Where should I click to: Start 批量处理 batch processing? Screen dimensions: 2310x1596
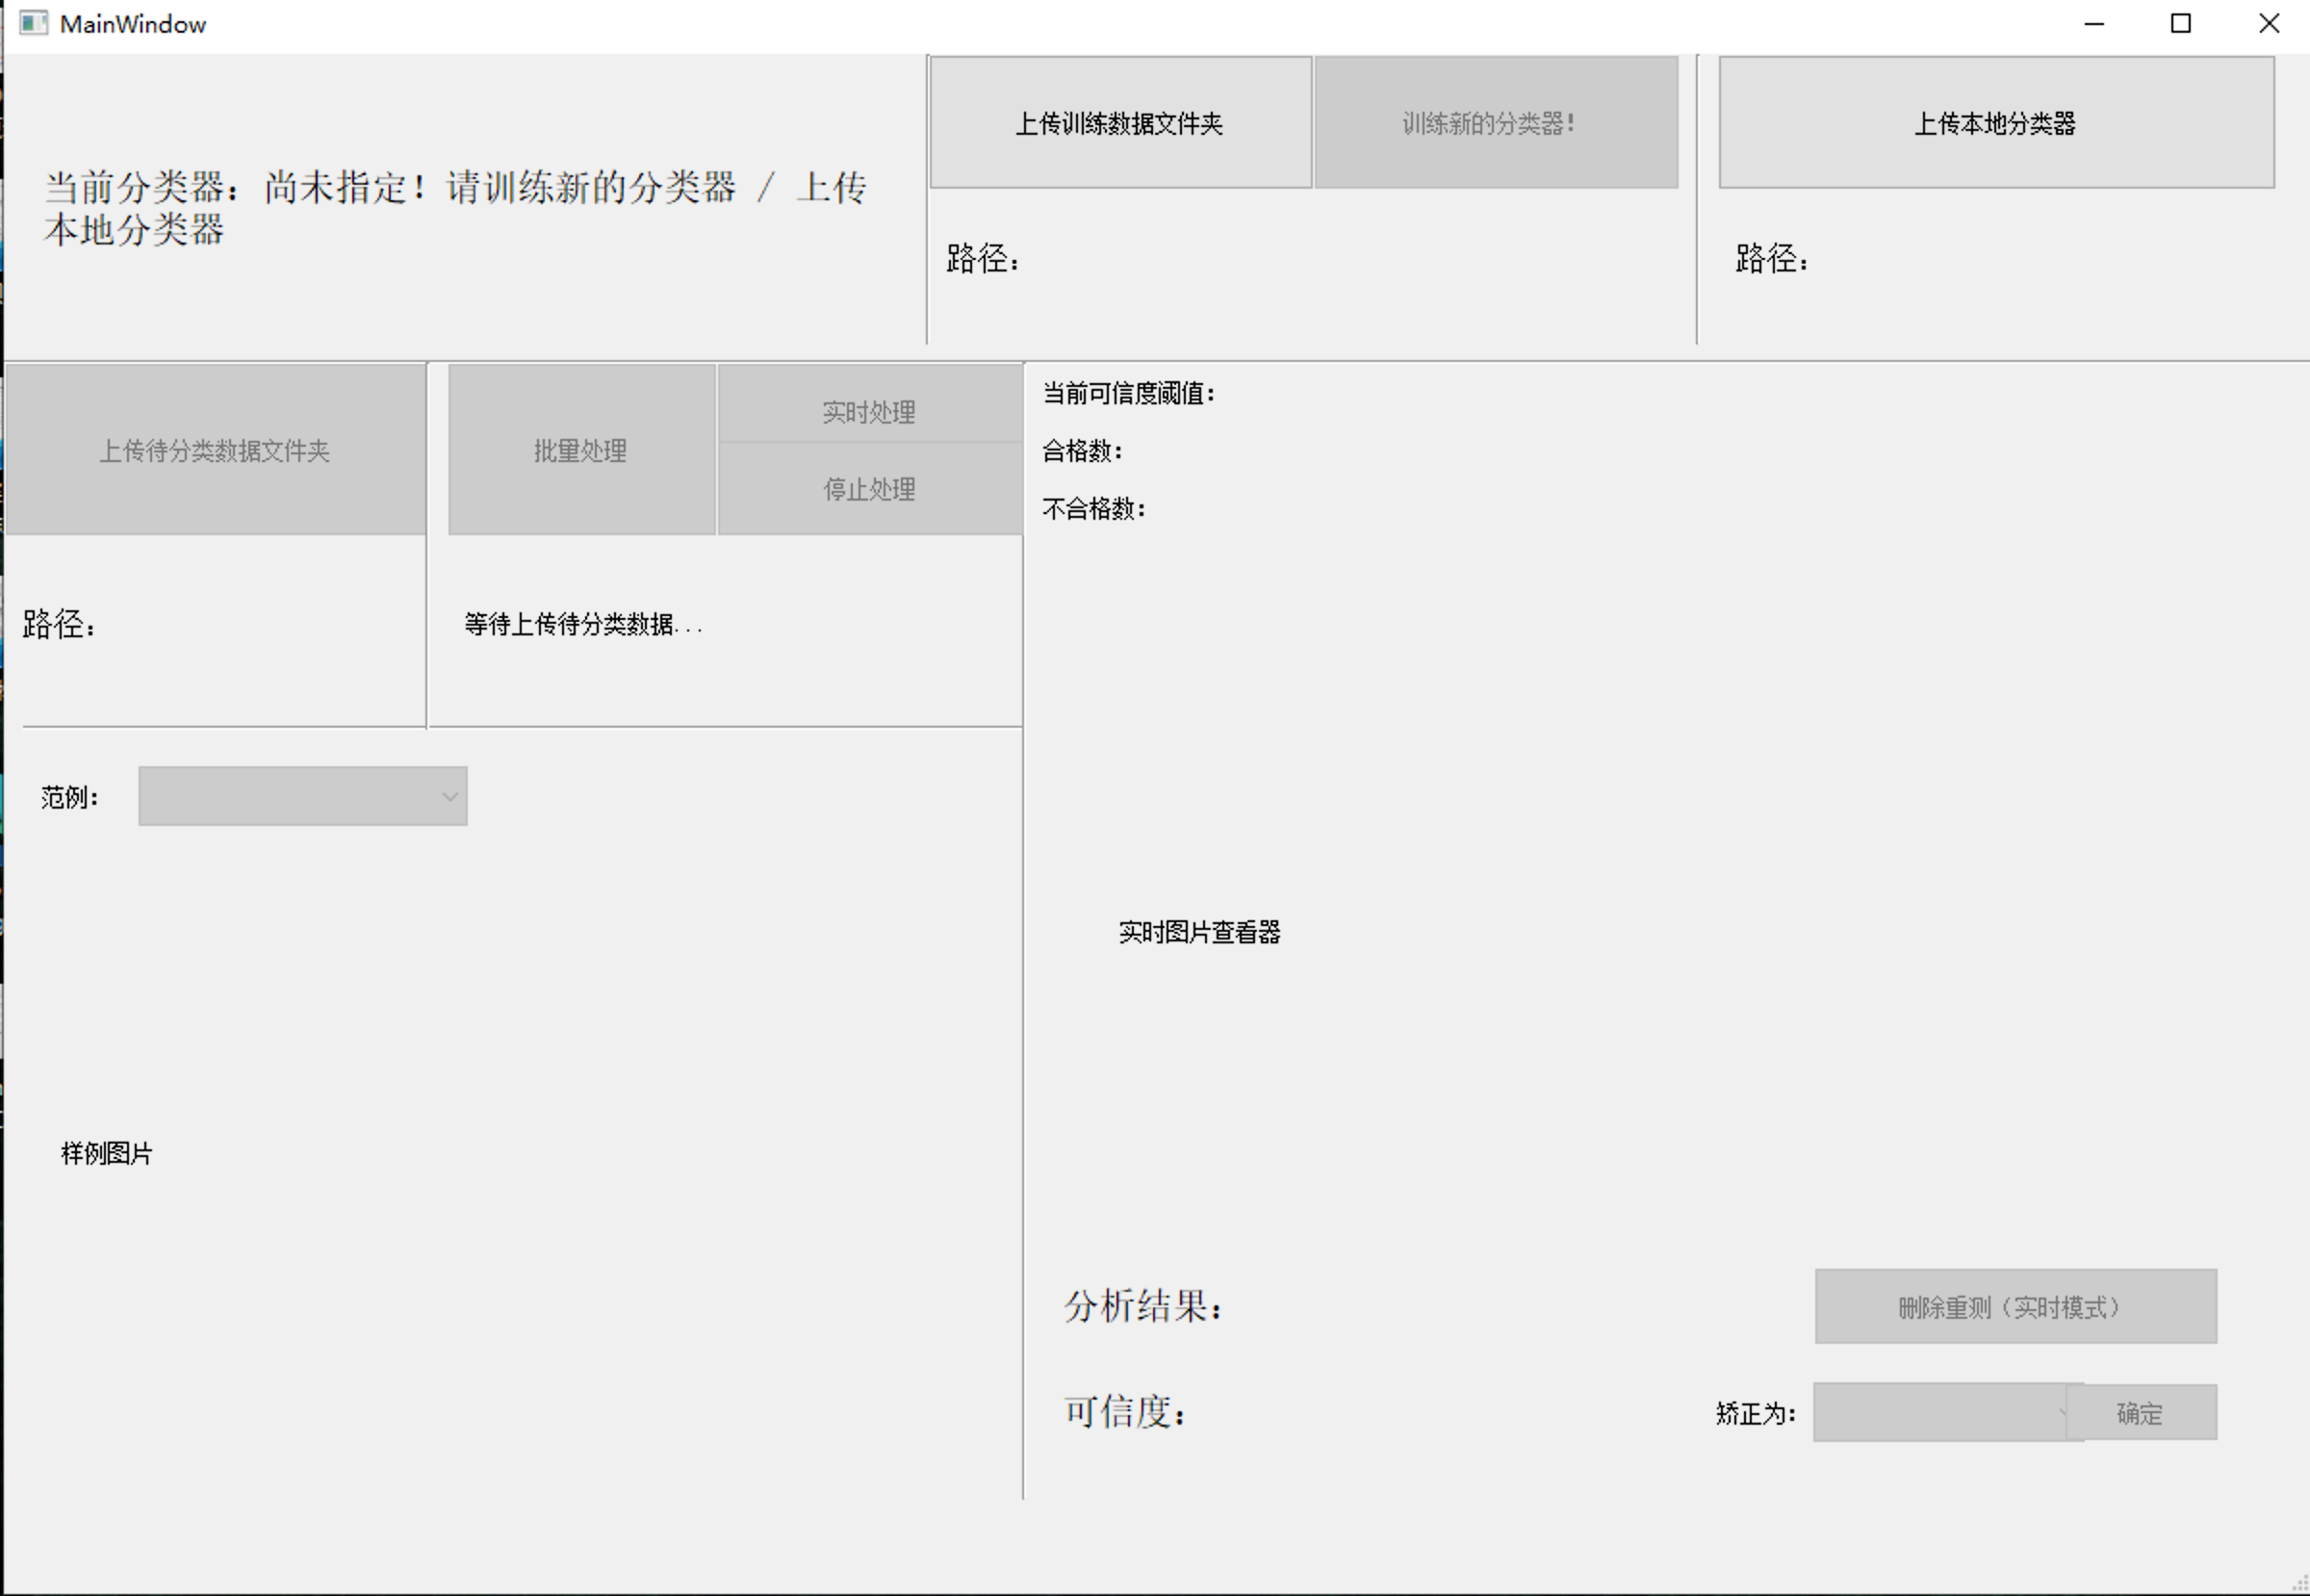(580, 450)
